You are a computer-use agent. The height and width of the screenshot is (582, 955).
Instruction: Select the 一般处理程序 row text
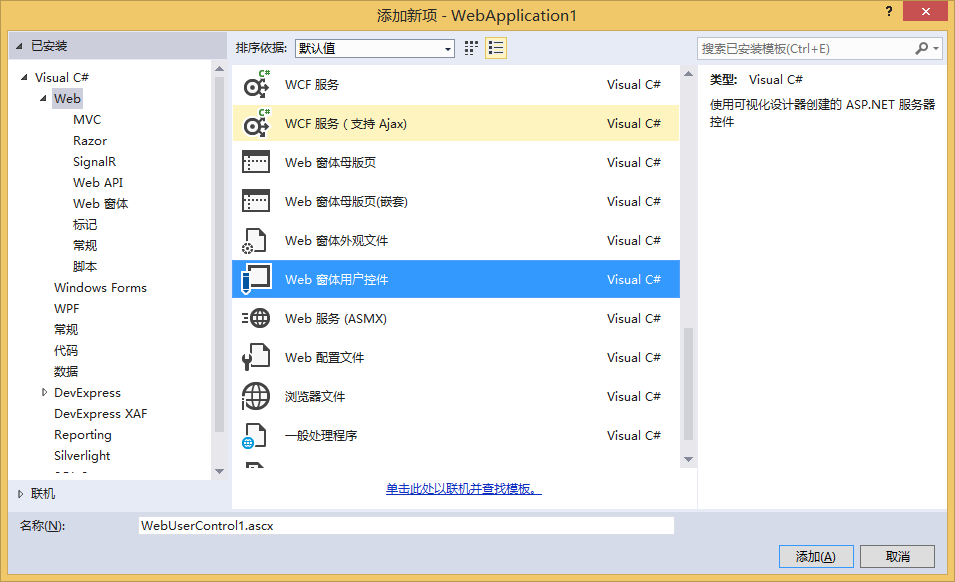point(321,435)
